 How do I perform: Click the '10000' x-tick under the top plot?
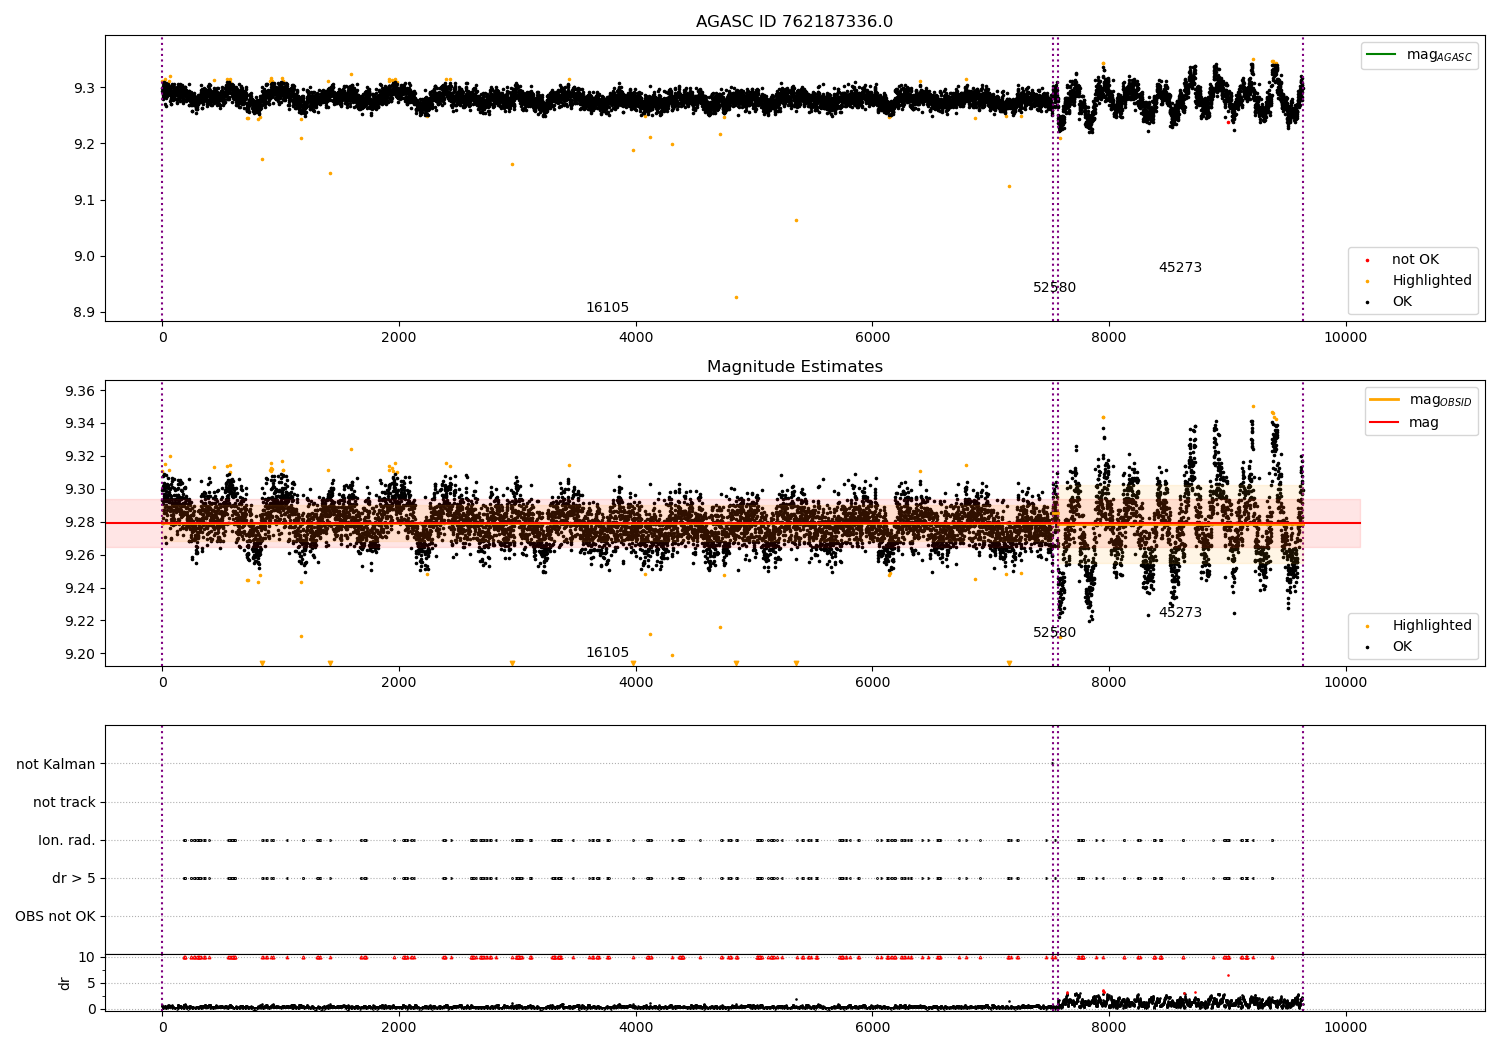1345,337
